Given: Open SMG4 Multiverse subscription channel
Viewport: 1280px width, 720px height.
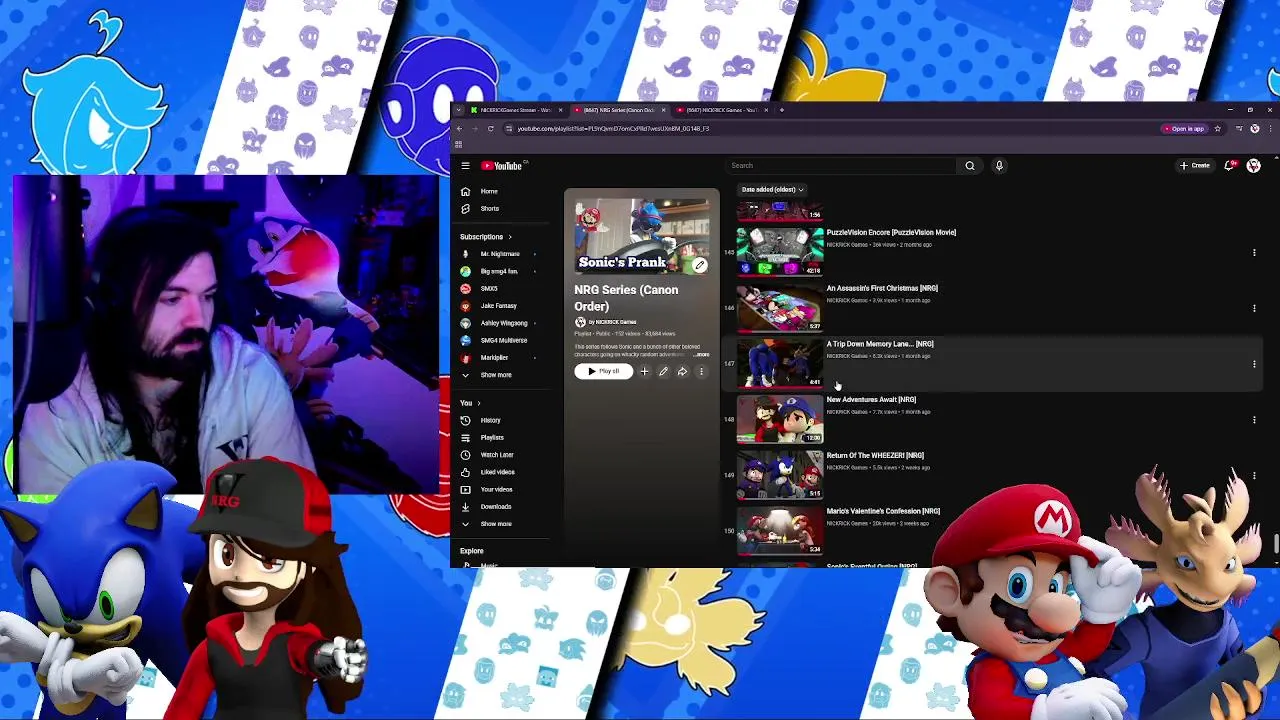Looking at the screenshot, I should point(502,340).
